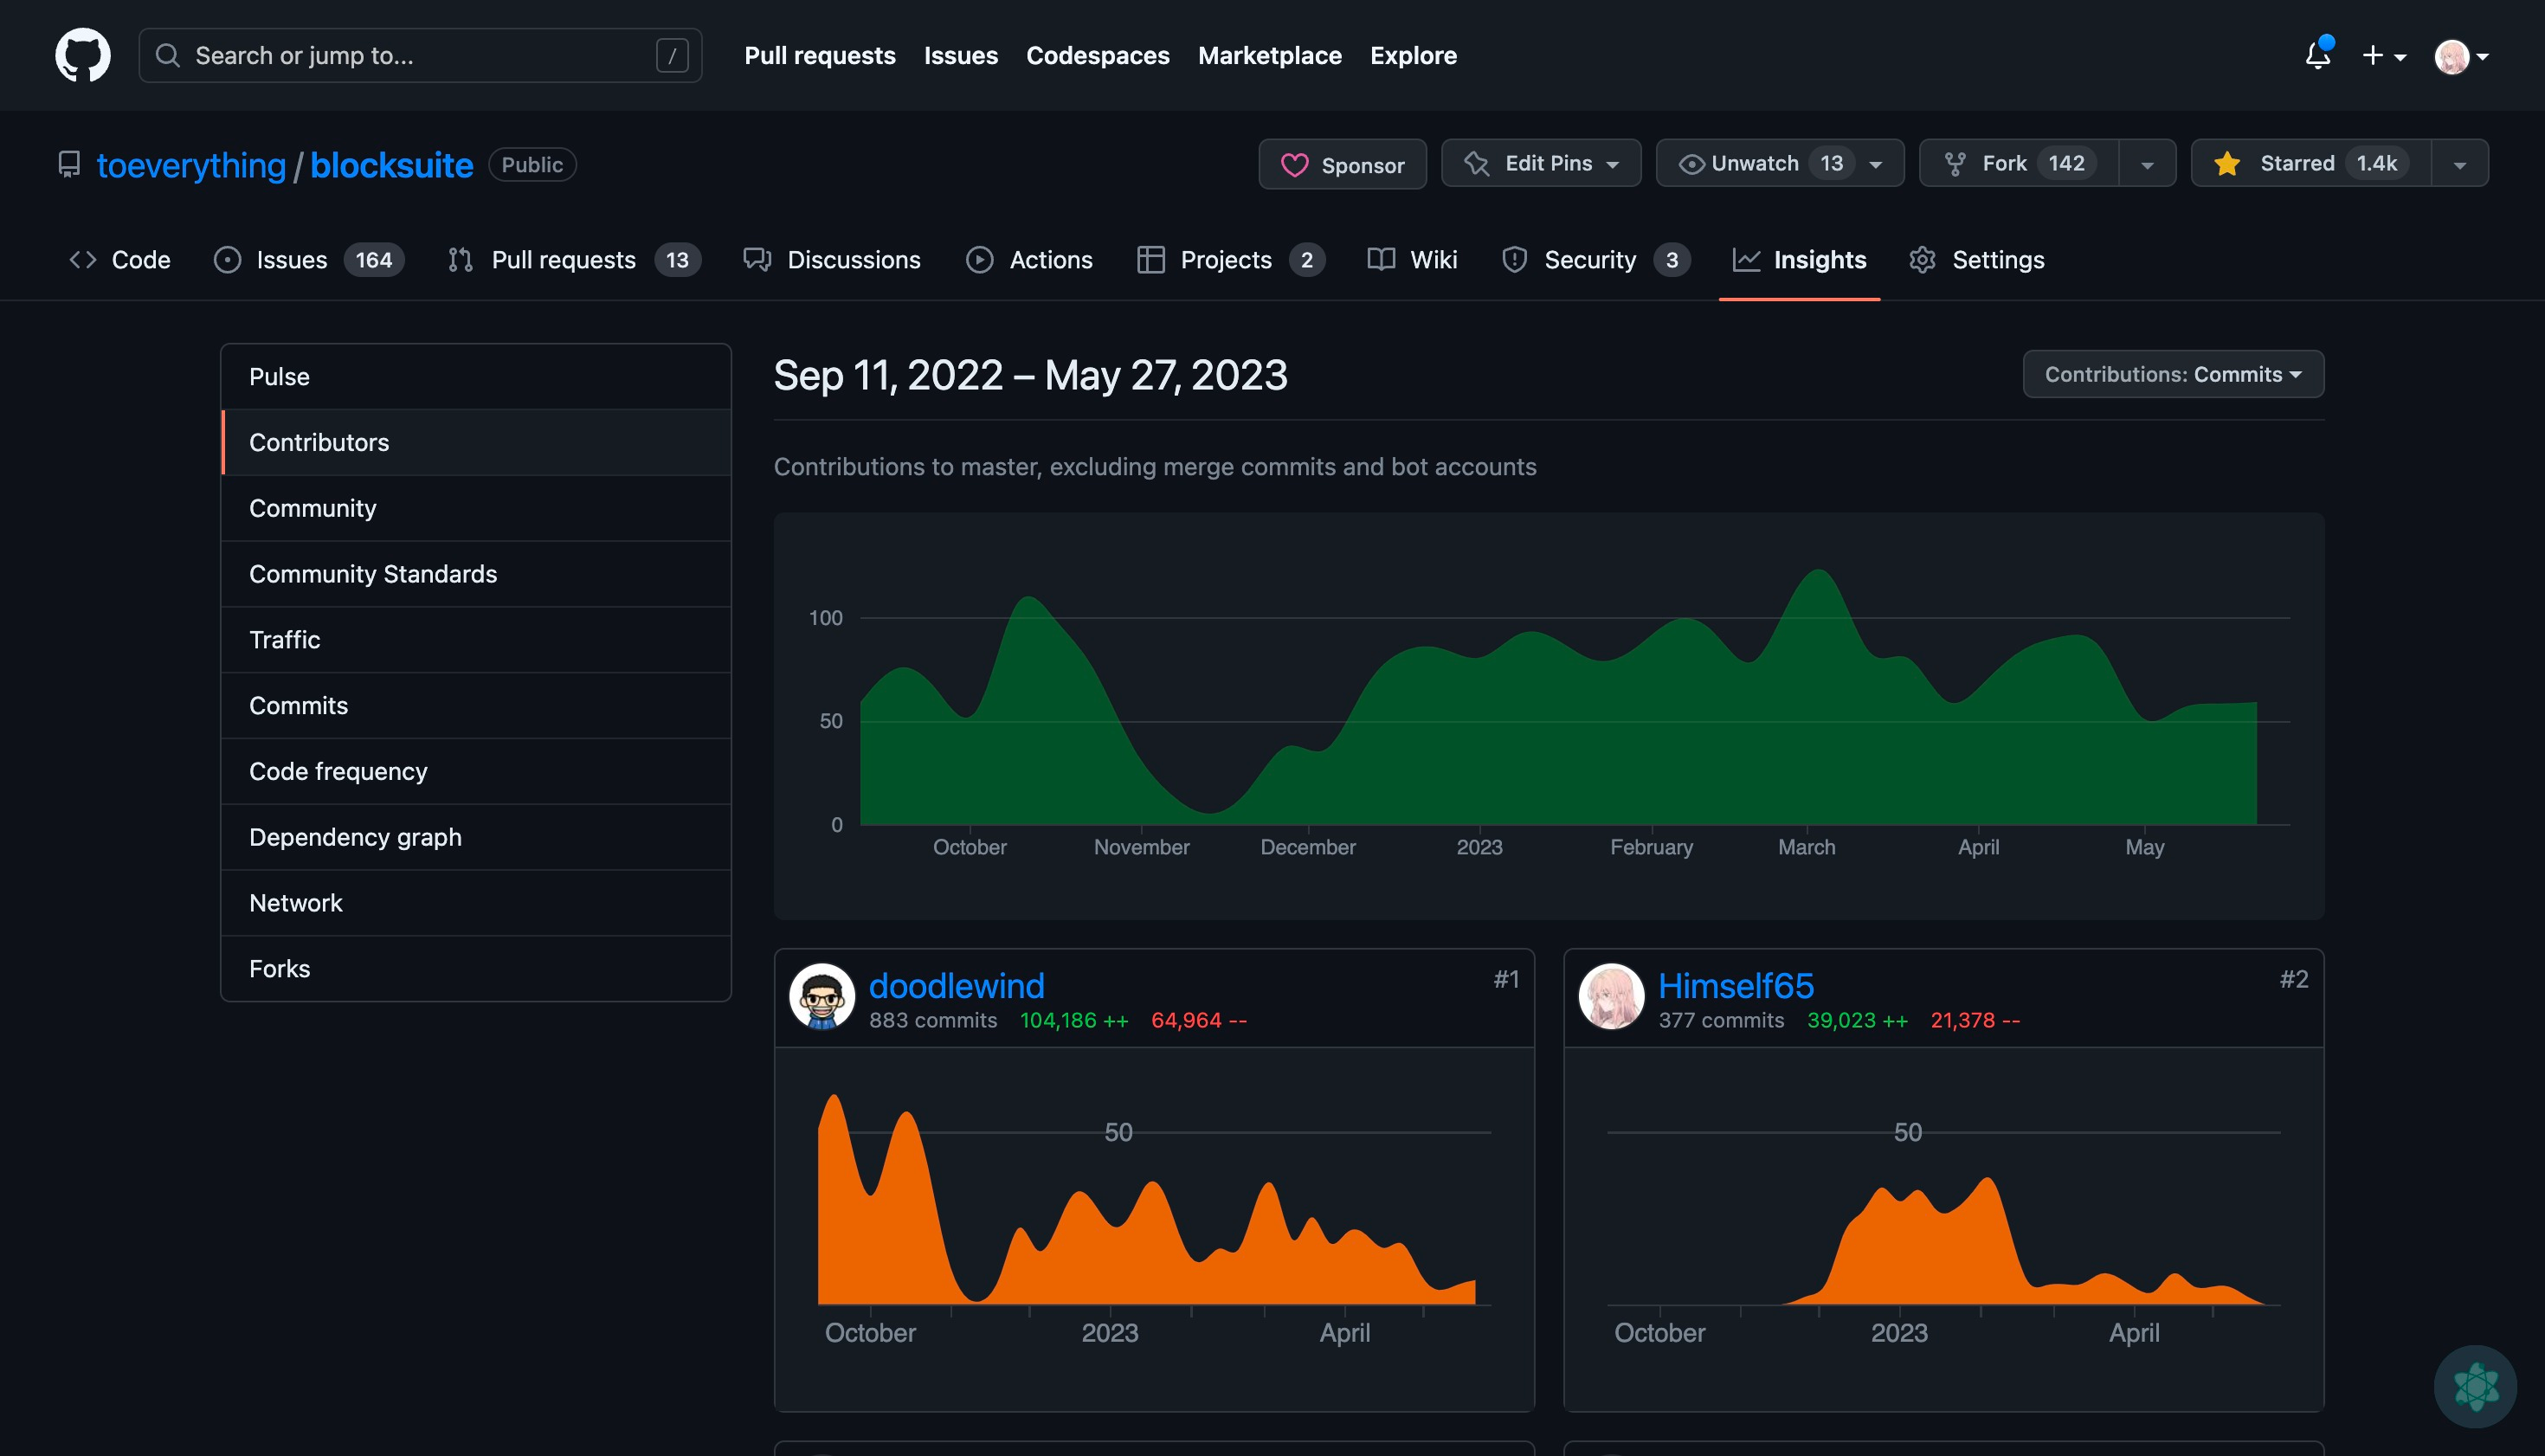Expand the fork options arrow
The image size is (2545, 1456).
point(2147,164)
